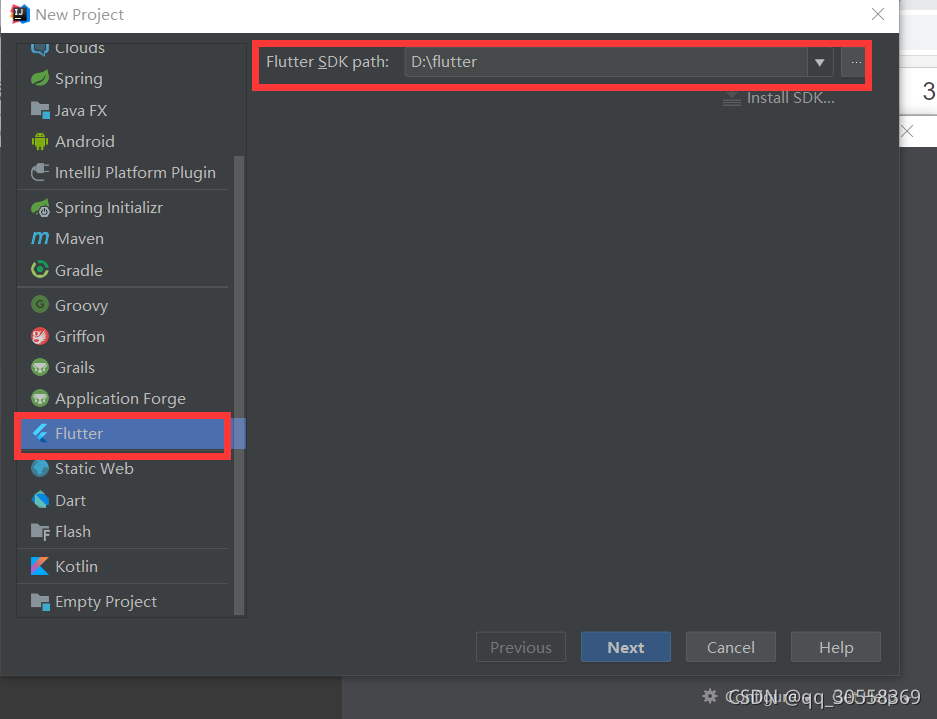Screen dimensions: 937x719
Task: Select Maven project type label
Action: 79,238
